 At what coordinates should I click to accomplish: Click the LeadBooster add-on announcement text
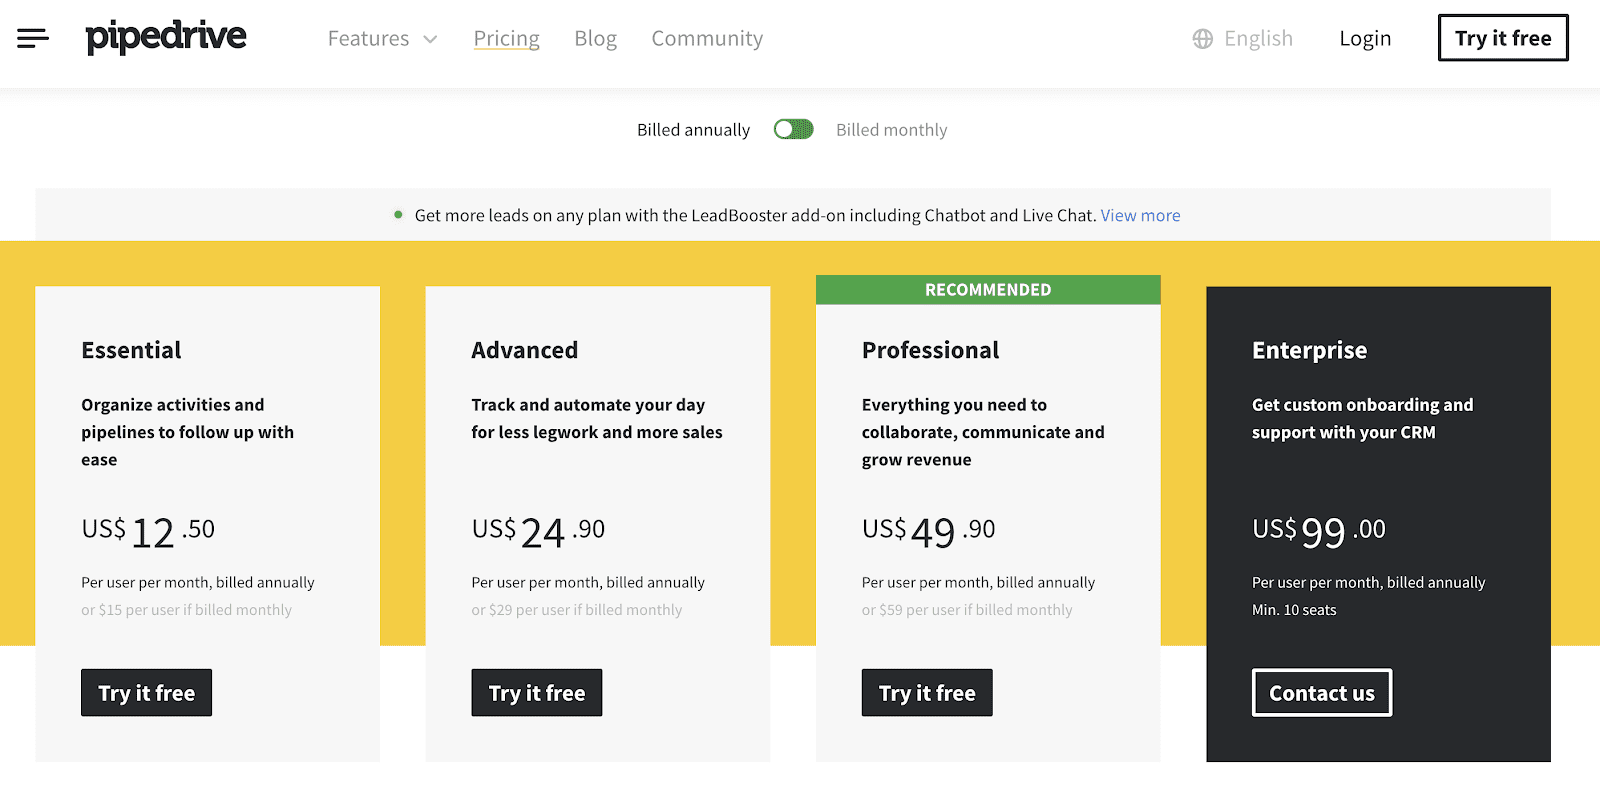[755, 215]
